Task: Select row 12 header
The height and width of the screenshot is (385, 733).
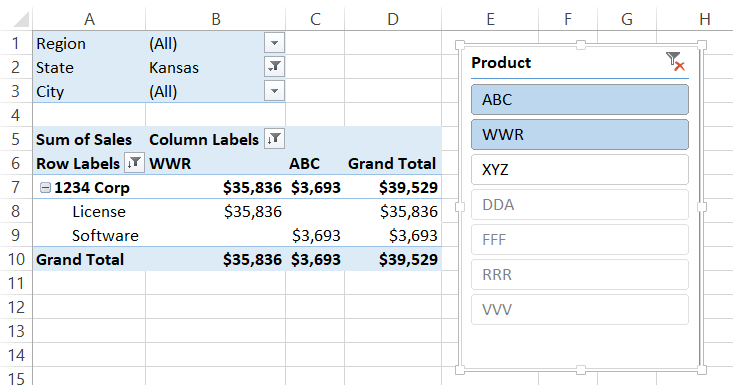Action: tap(16, 307)
